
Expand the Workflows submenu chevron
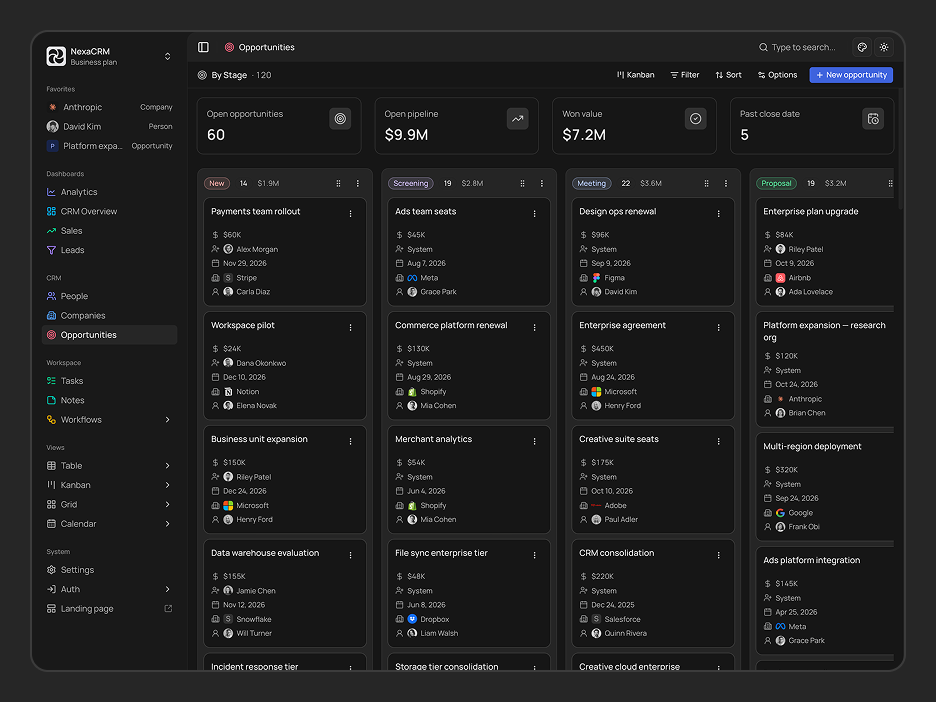(168, 420)
